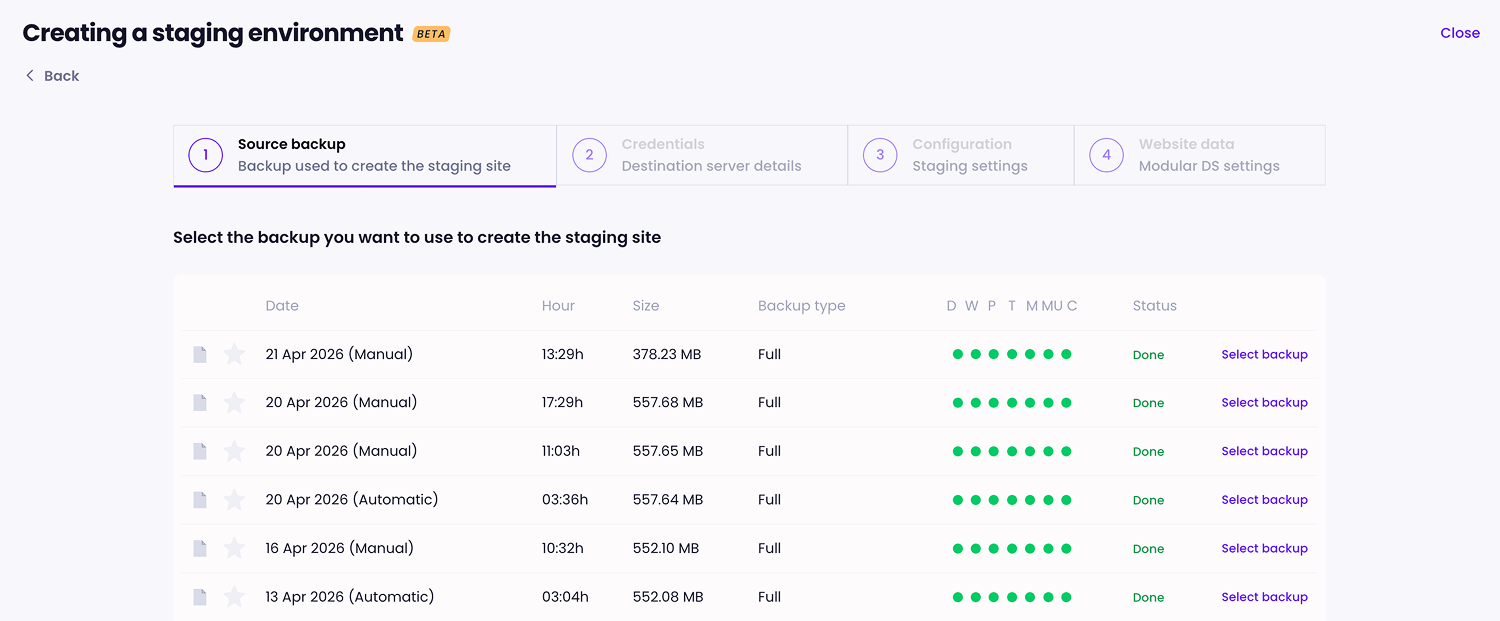Screen dimensions: 1500x621
Task: Star the 20 Apr 11:03h manual backup
Action: click(x=234, y=451)
